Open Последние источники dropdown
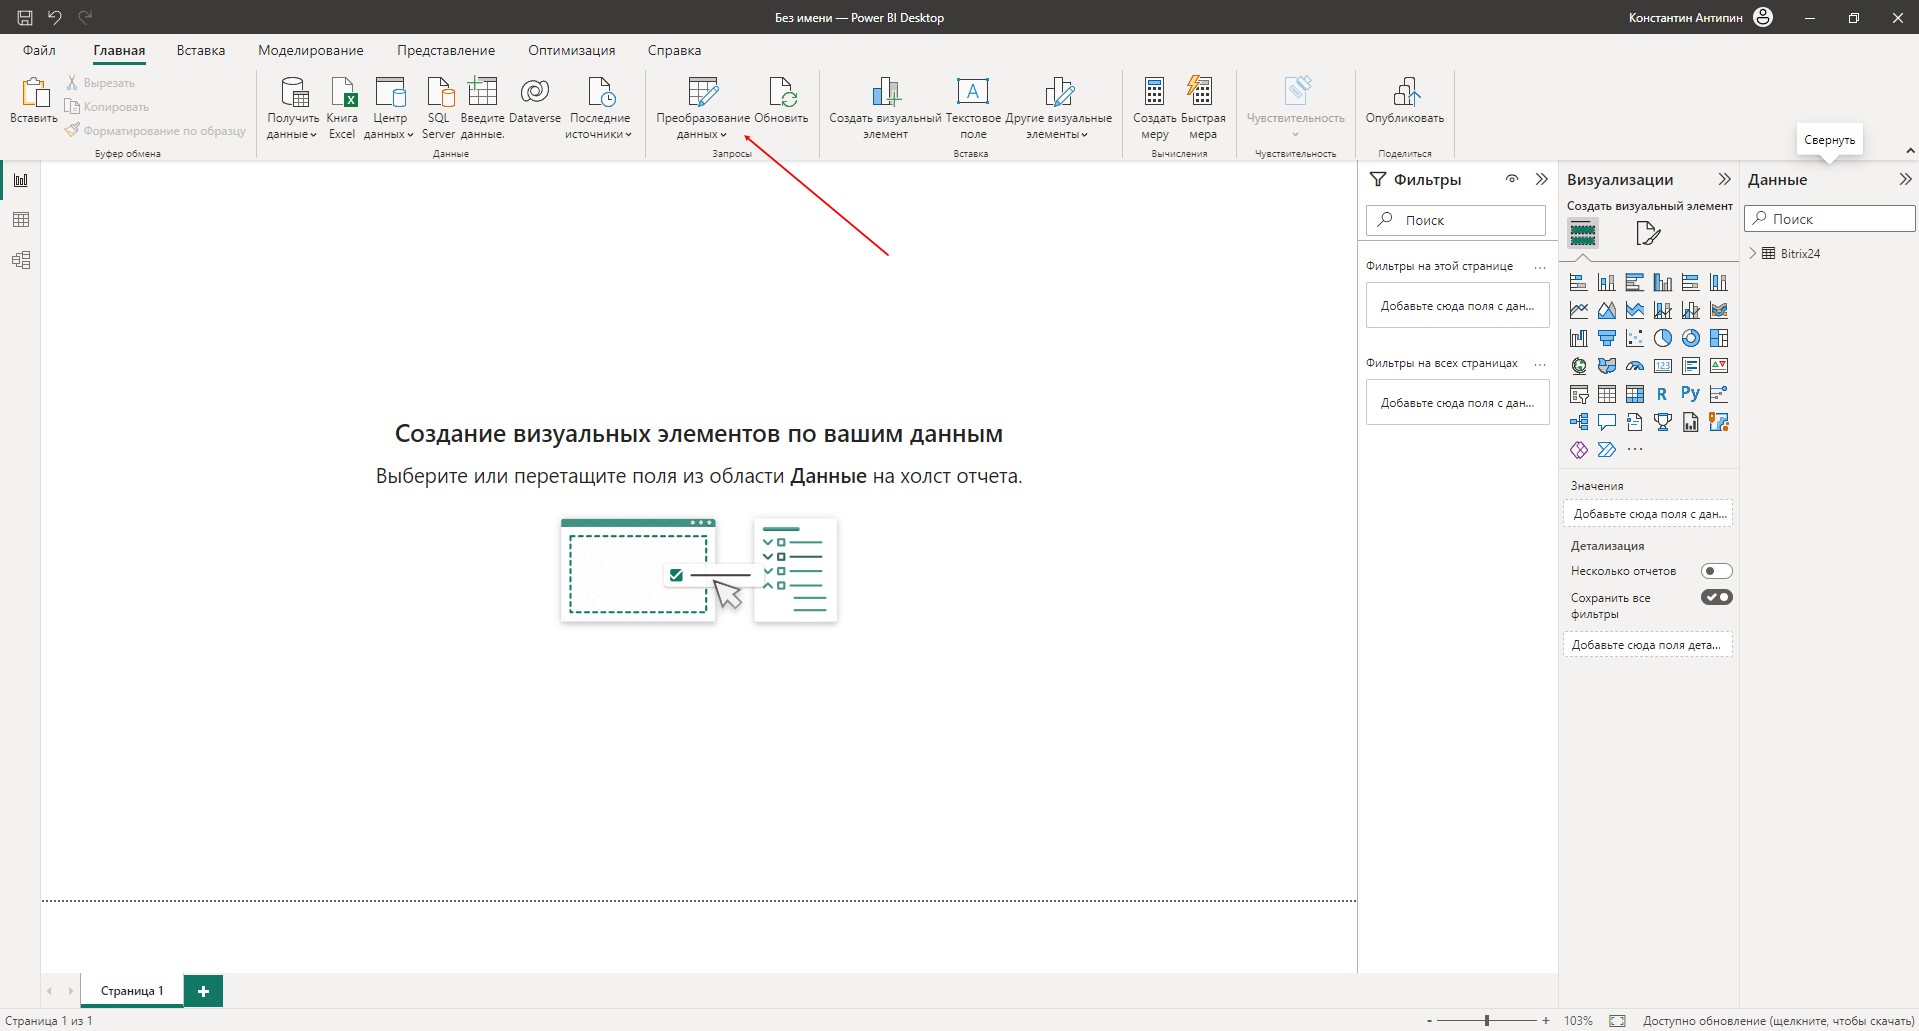Image resolution: width=1919 pixels, height=1031 pixels. tap(600, 107)
